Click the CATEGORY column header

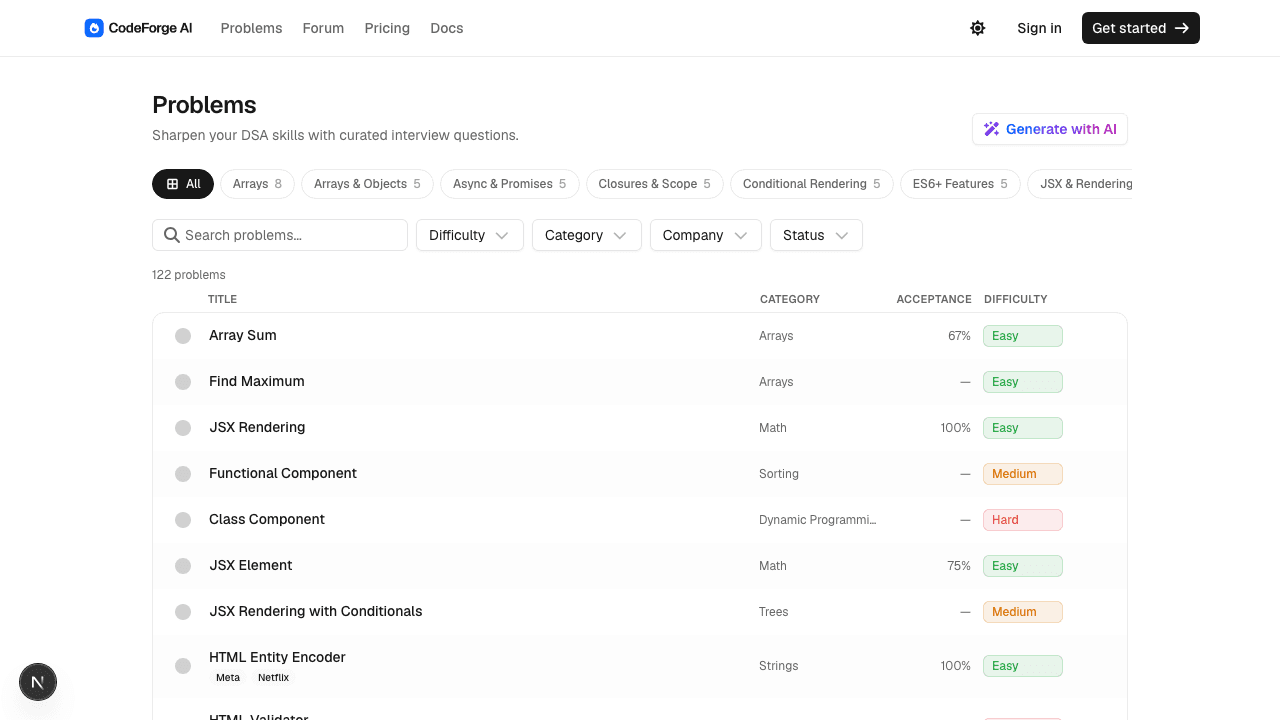790,299
